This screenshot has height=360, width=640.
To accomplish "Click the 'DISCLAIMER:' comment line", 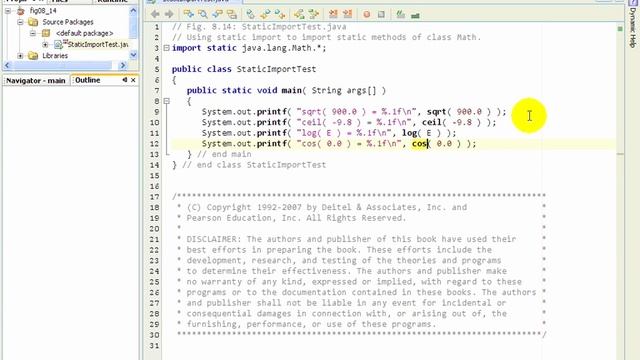I will 351,239.
